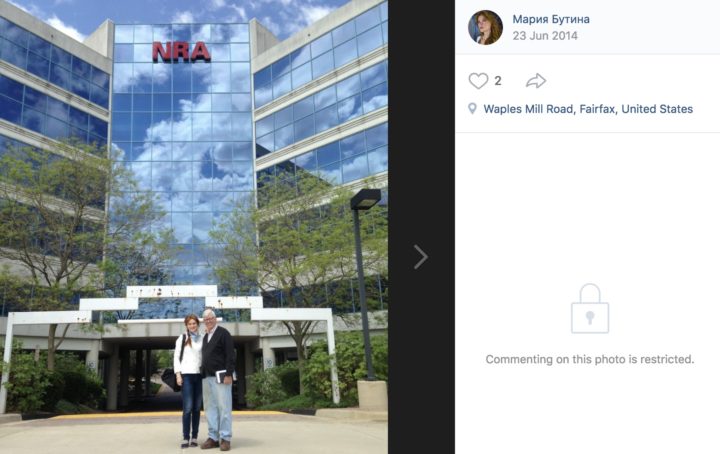View who liked via the count 2
The width and height of the screenshot is (720, 454).
coord(498,81)
